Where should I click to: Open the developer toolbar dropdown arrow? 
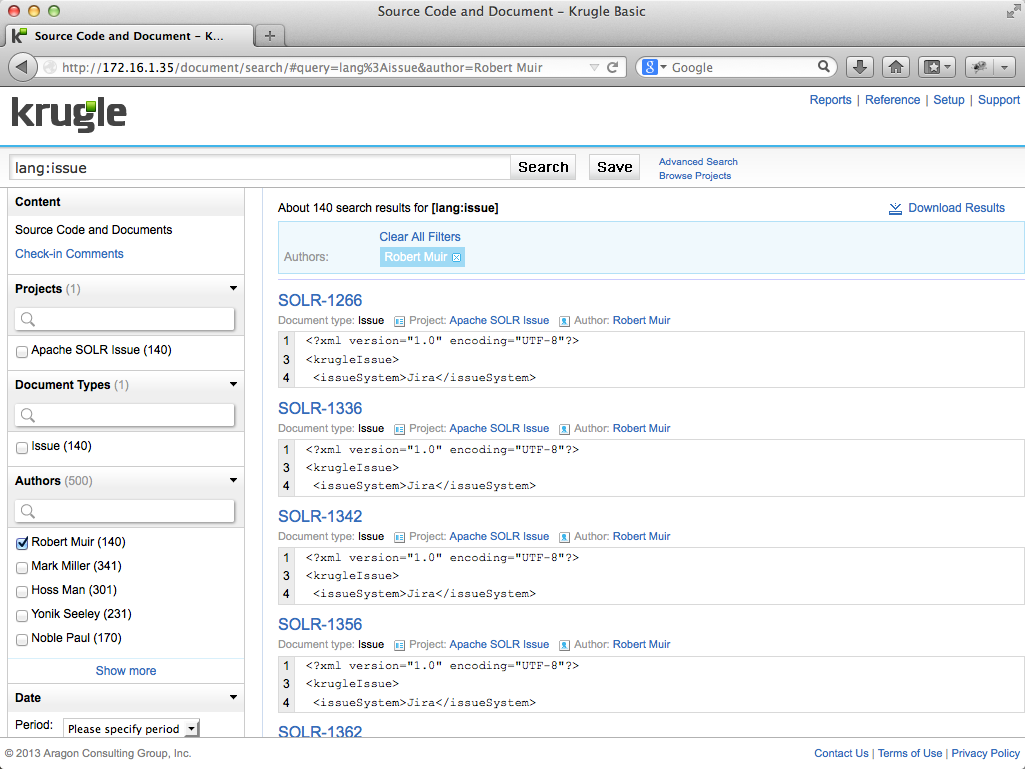(x=1005, y=67)
